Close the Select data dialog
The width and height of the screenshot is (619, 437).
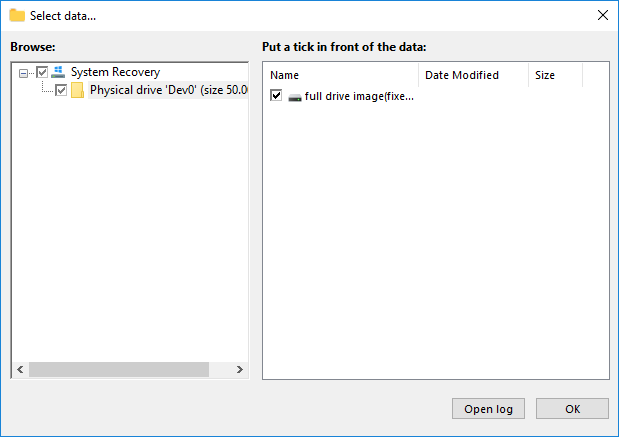[x=602, y=15]
